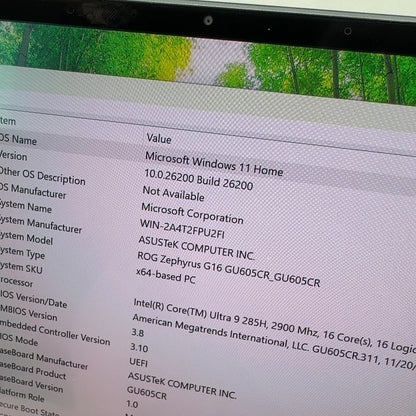Click the WIN-2A4T2FPU2FI system name value
Viewport: 416px width, 416px height.
coord(182,229)
